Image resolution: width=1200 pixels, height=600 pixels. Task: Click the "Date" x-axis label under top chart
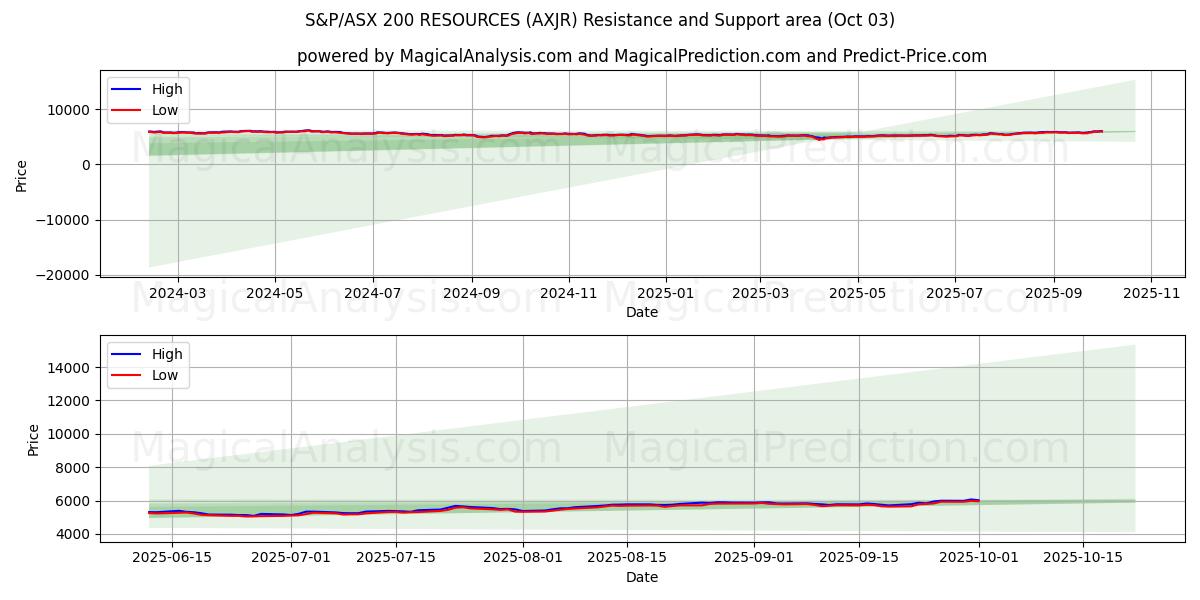pyautogui.click(x=641, y=312)
